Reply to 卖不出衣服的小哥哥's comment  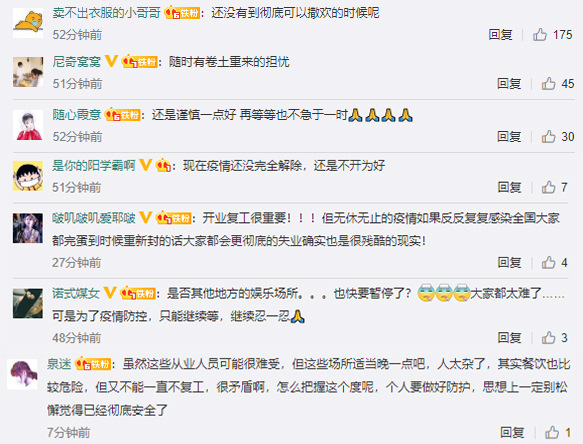click(500, 35)
